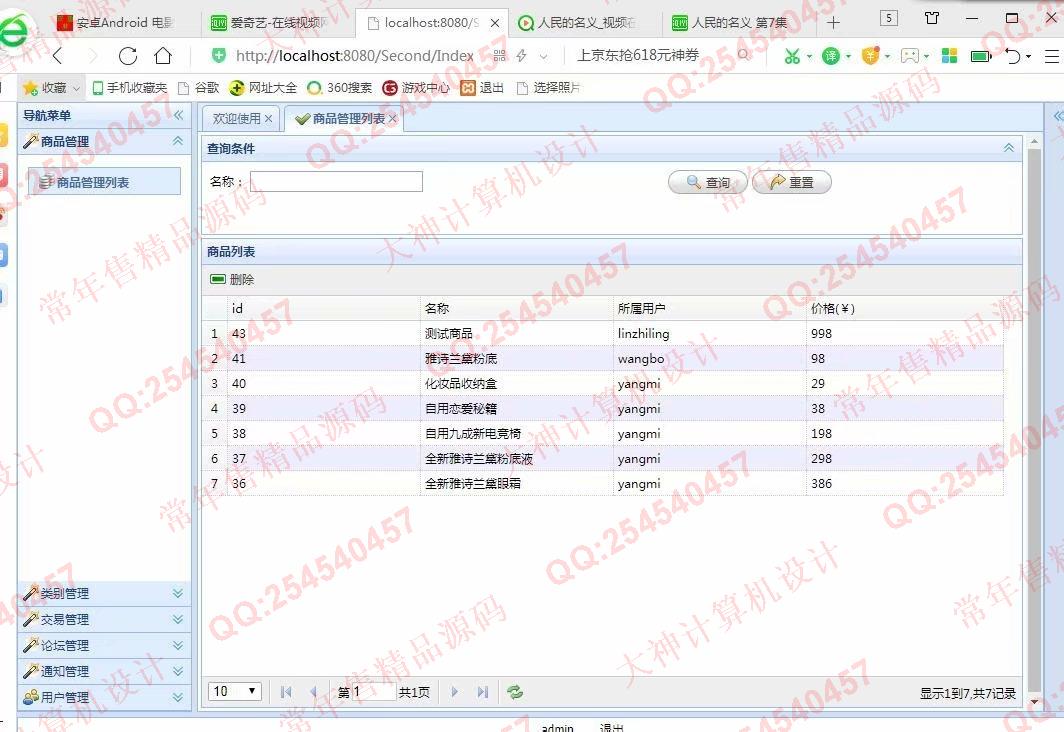Click the 名称 search input field

coord(336,182)
